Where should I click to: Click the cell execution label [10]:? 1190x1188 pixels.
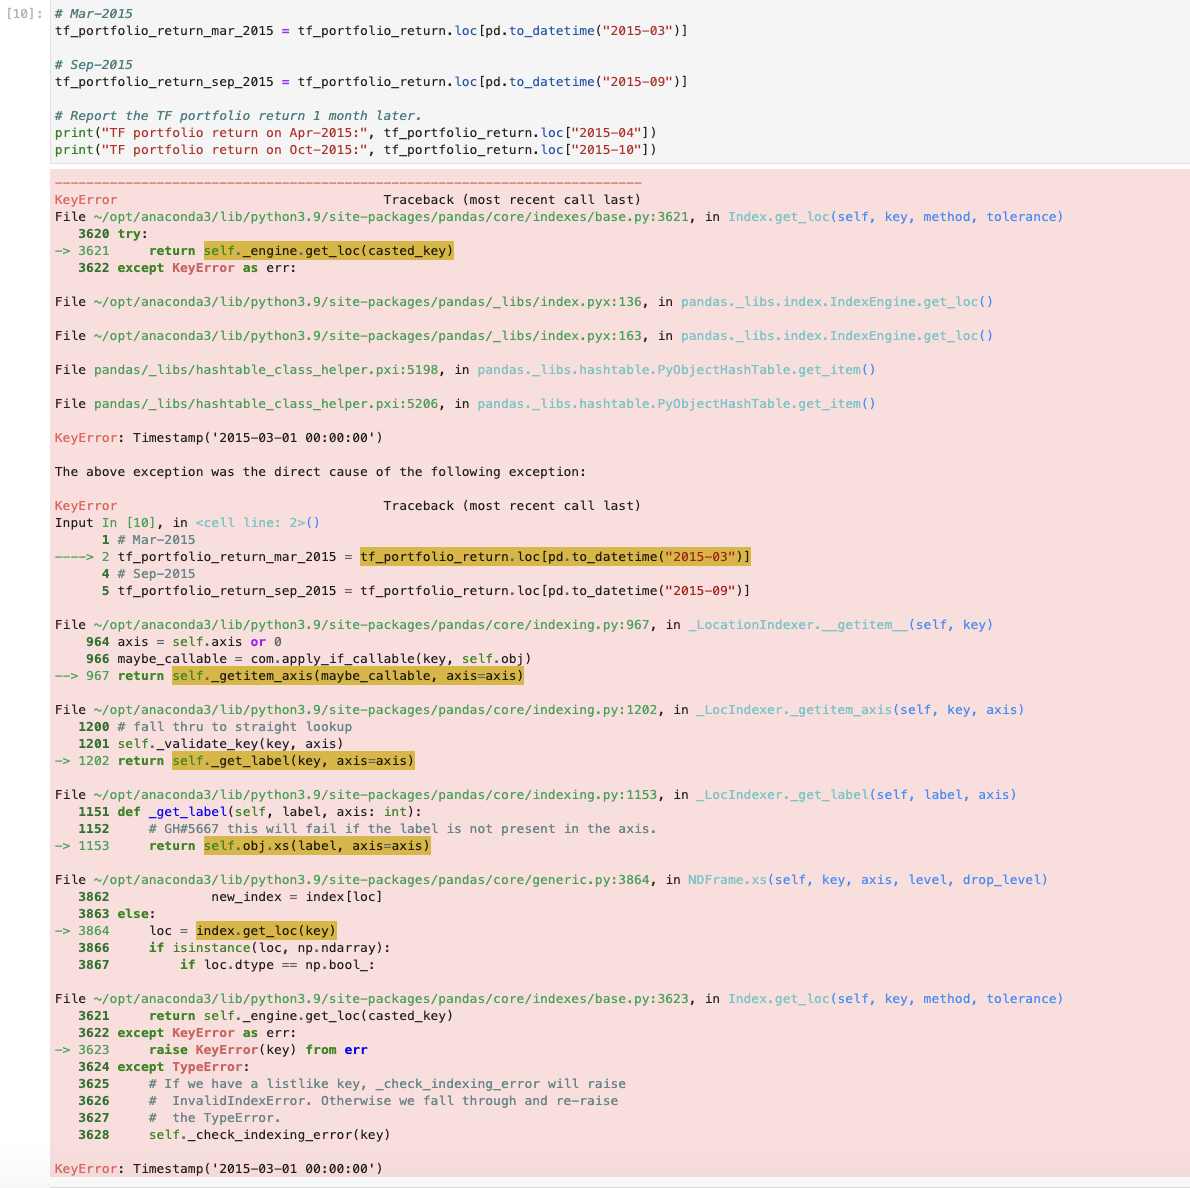coord(24,14)
